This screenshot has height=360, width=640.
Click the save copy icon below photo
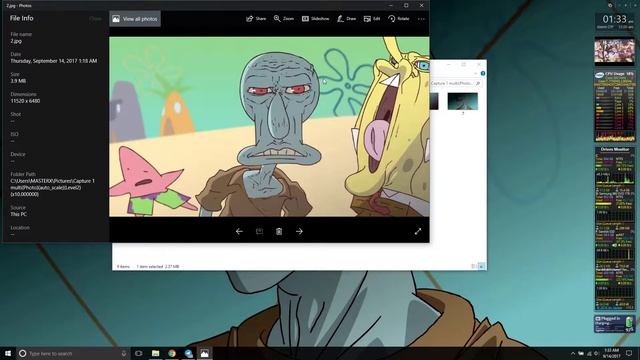tap(259, 231)
